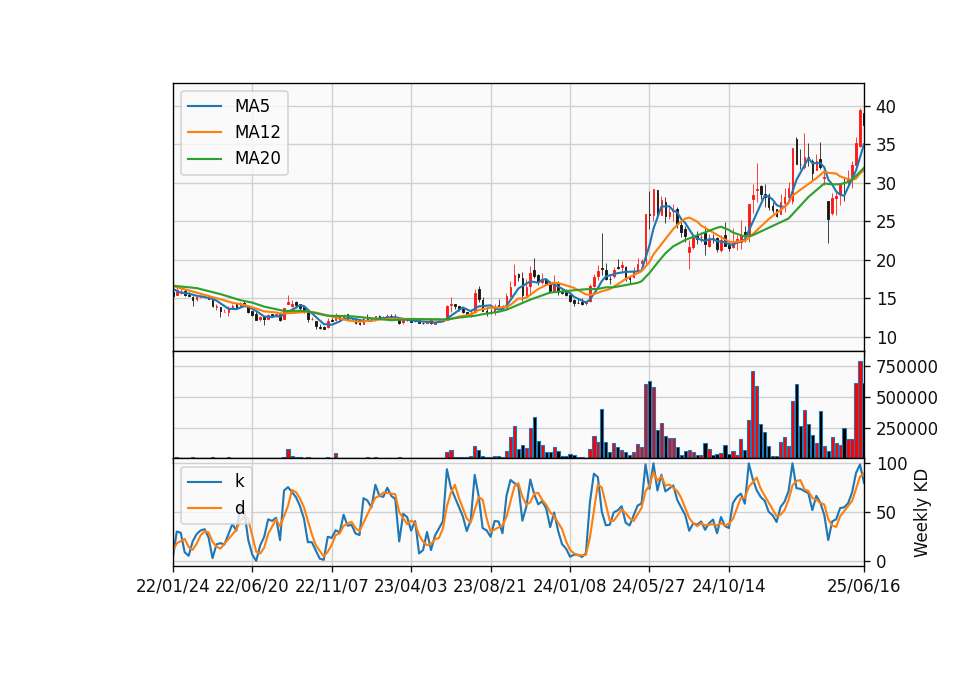
Task: Click the blue MA5 legend line sample
Action: (204, 107)
